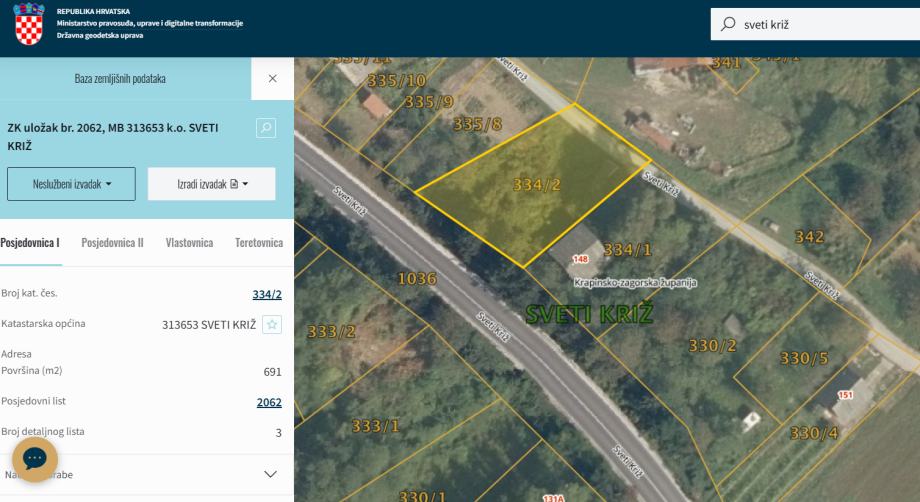Switch to the Vlastovnica tab
Viewport: 920px width, 502px height.
coord(189,243)
